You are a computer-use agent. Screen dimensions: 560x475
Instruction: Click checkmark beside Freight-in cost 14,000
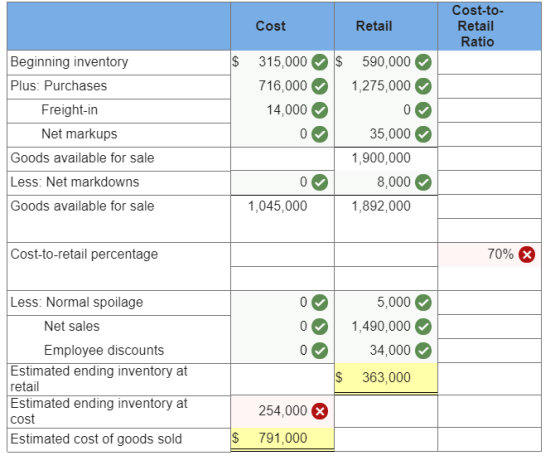320,110
